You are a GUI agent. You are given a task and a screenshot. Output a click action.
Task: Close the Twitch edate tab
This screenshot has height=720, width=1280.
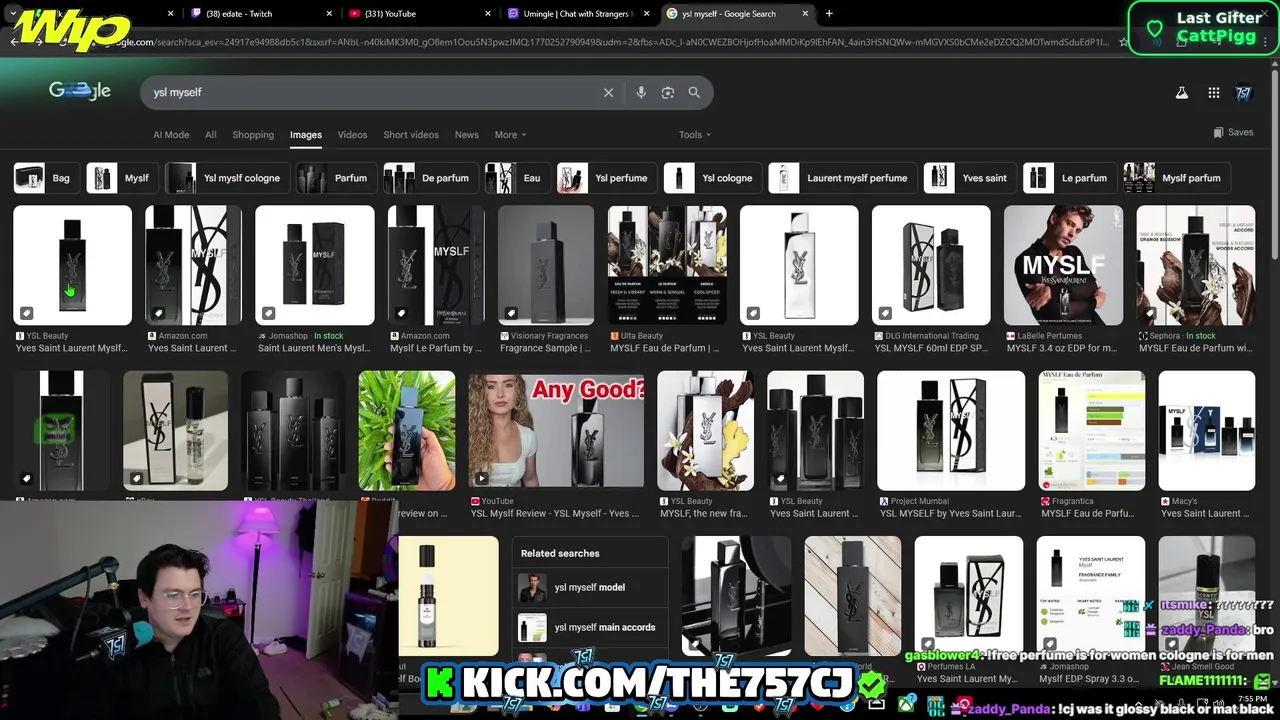(330, 14)
